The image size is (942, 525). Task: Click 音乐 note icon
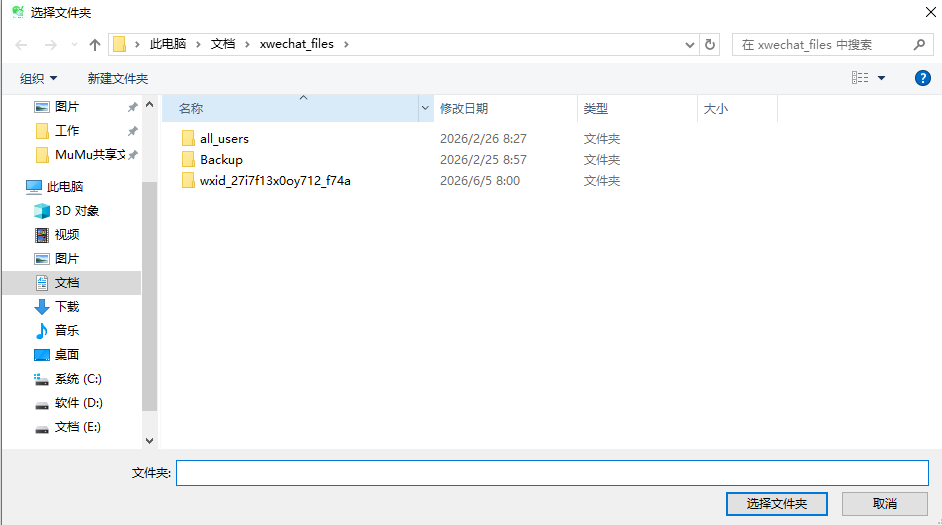tap(41, 330)
